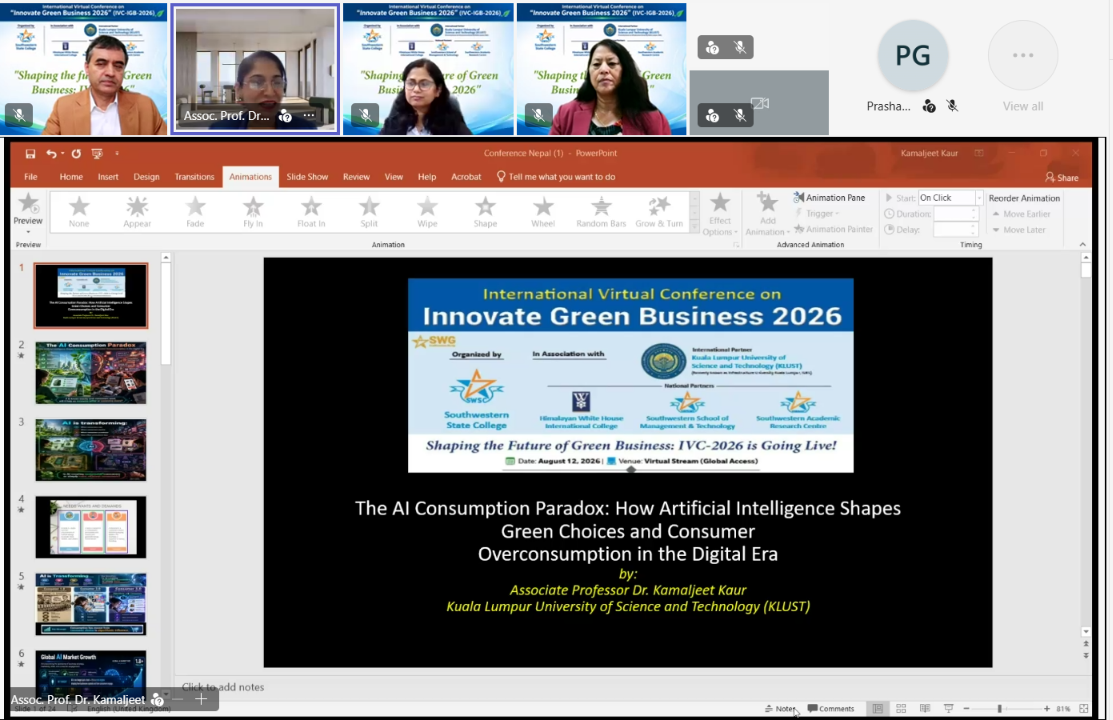
Task: Apply the Split animation effect
Action: click(369, 211)
